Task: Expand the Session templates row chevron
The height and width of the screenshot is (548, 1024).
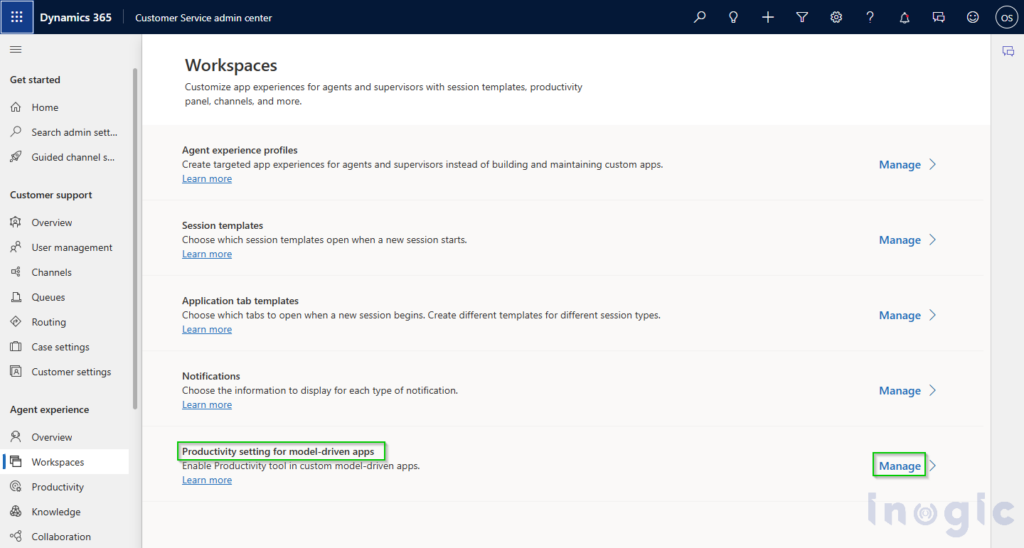Action: pyautogui.click(x=933, y=240)
